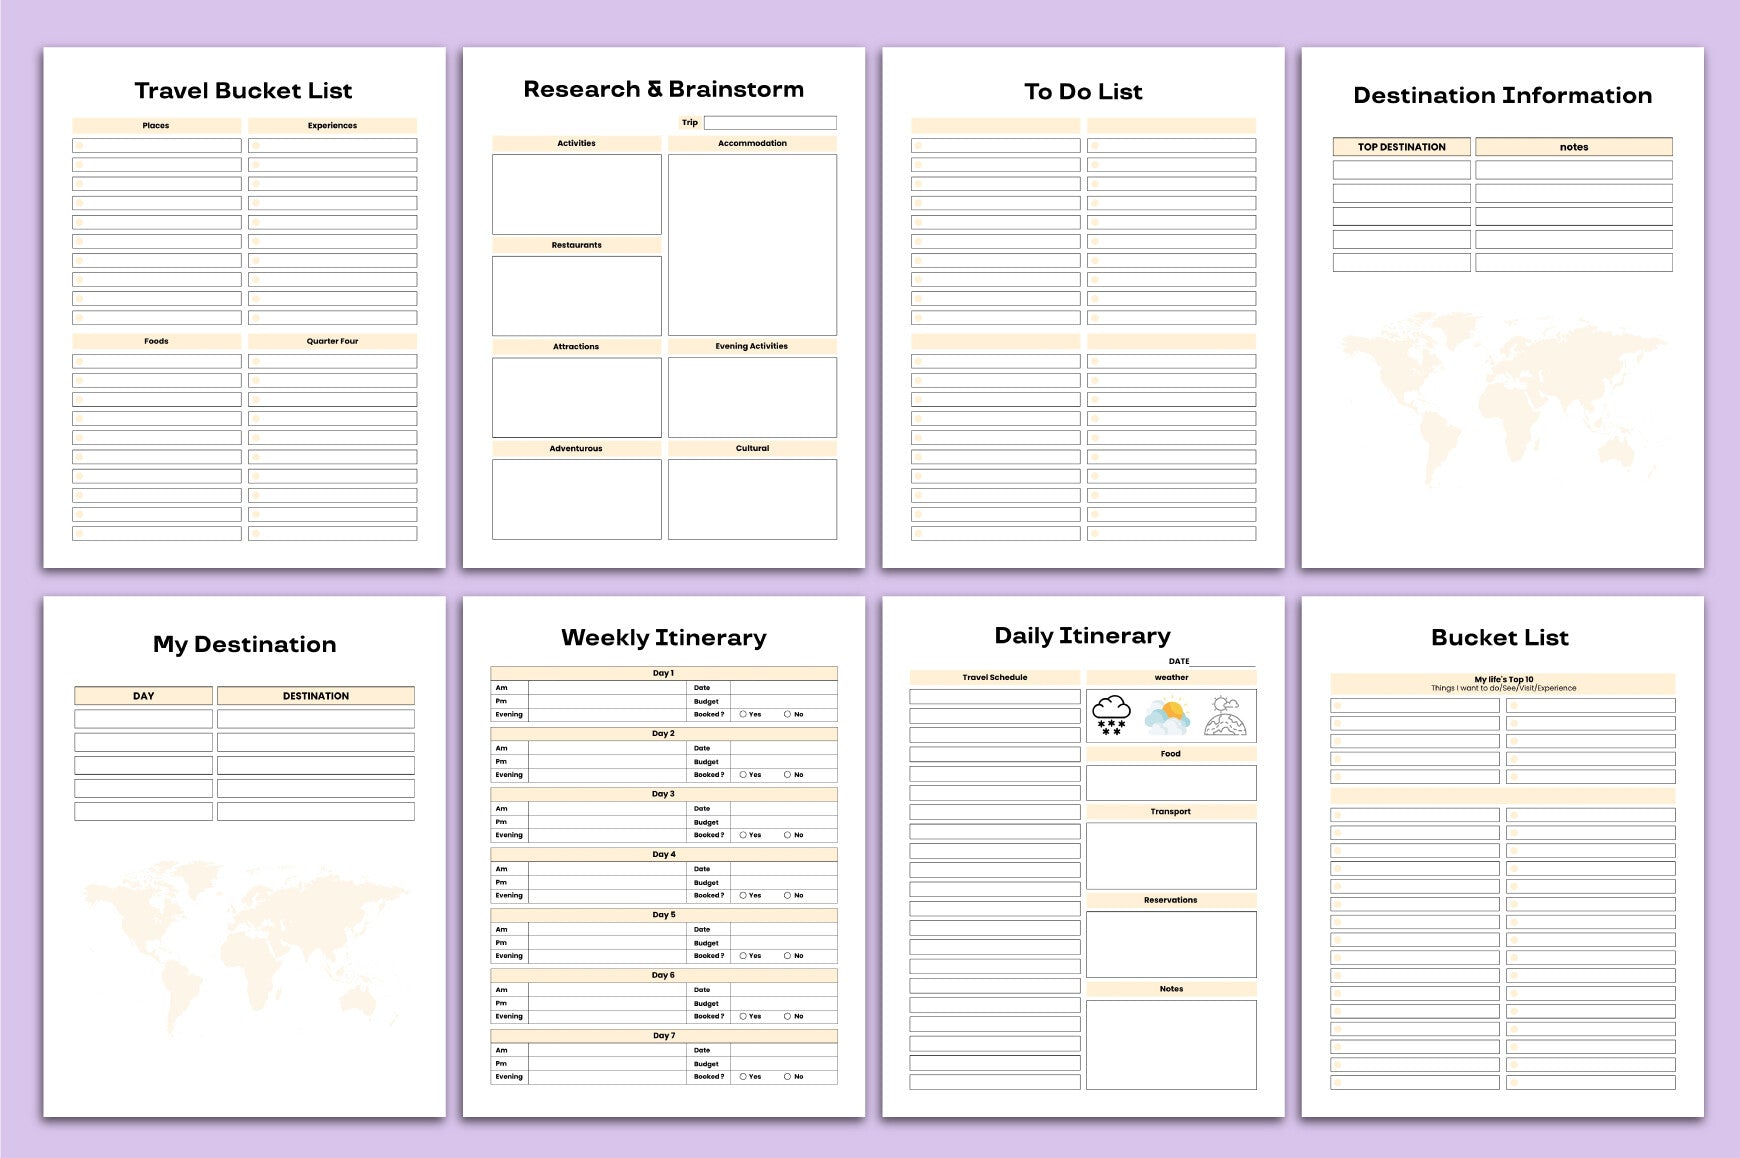
Task: Select Yes for Day 4 Booked
Action: click(743, 895)
